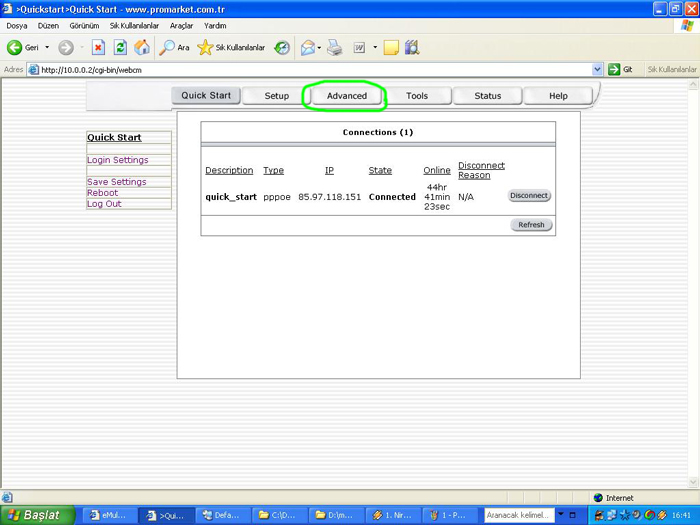Click the Quick Start sidebar link

[x=114, y=138]
